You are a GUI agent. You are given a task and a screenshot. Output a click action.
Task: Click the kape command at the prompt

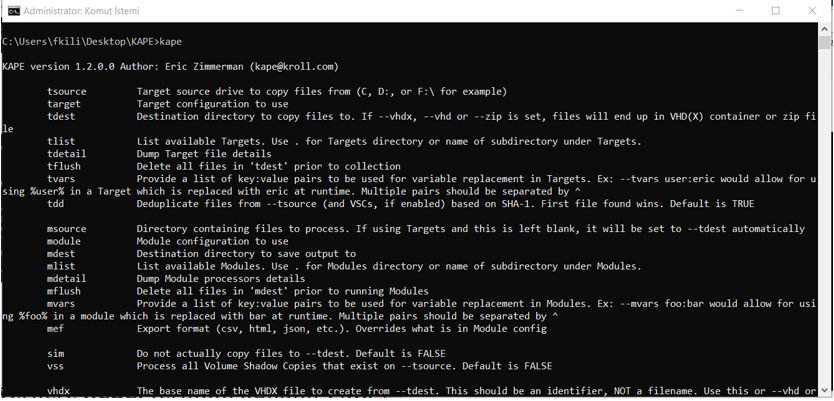click(171, 41)
